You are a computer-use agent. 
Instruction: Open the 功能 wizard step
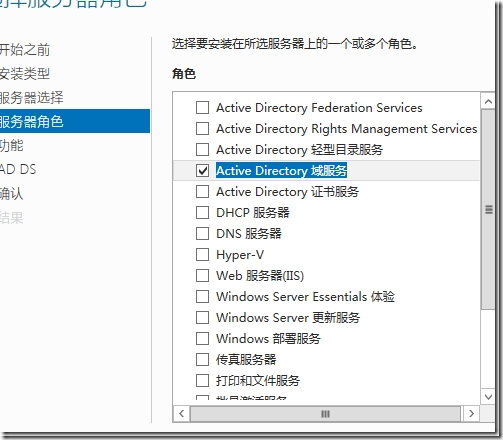(x=11, y=146)
